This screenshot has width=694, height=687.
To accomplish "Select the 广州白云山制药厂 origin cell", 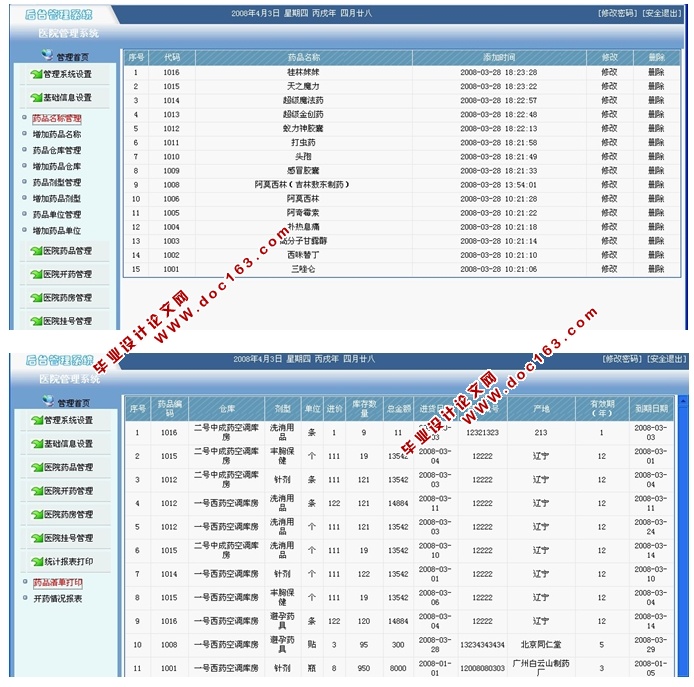I will point(540,668).
